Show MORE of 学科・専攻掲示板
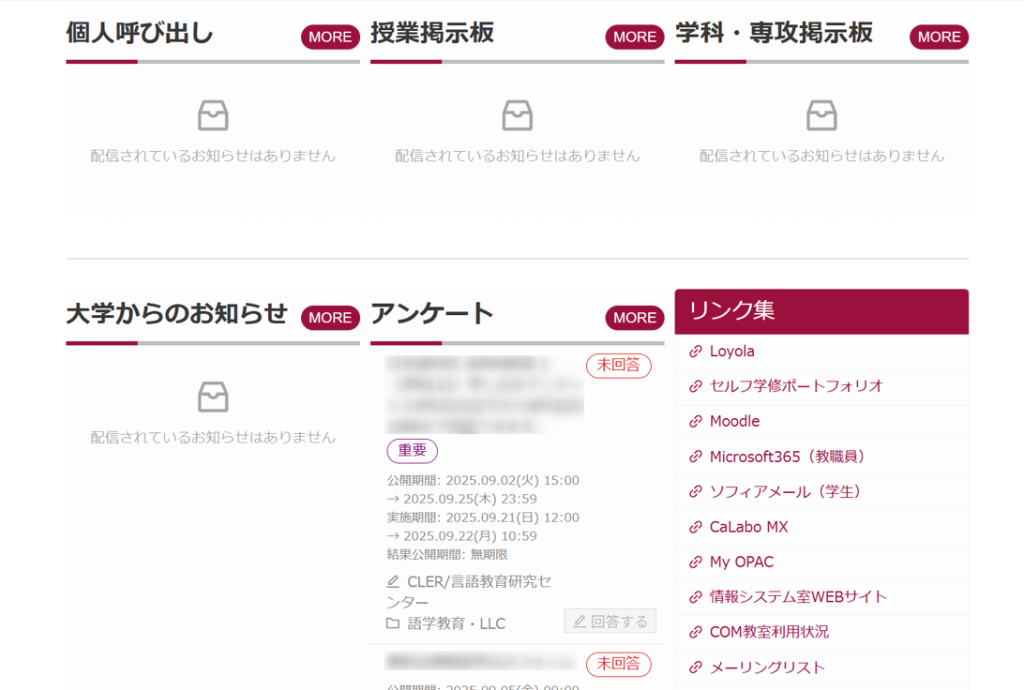 938,37
